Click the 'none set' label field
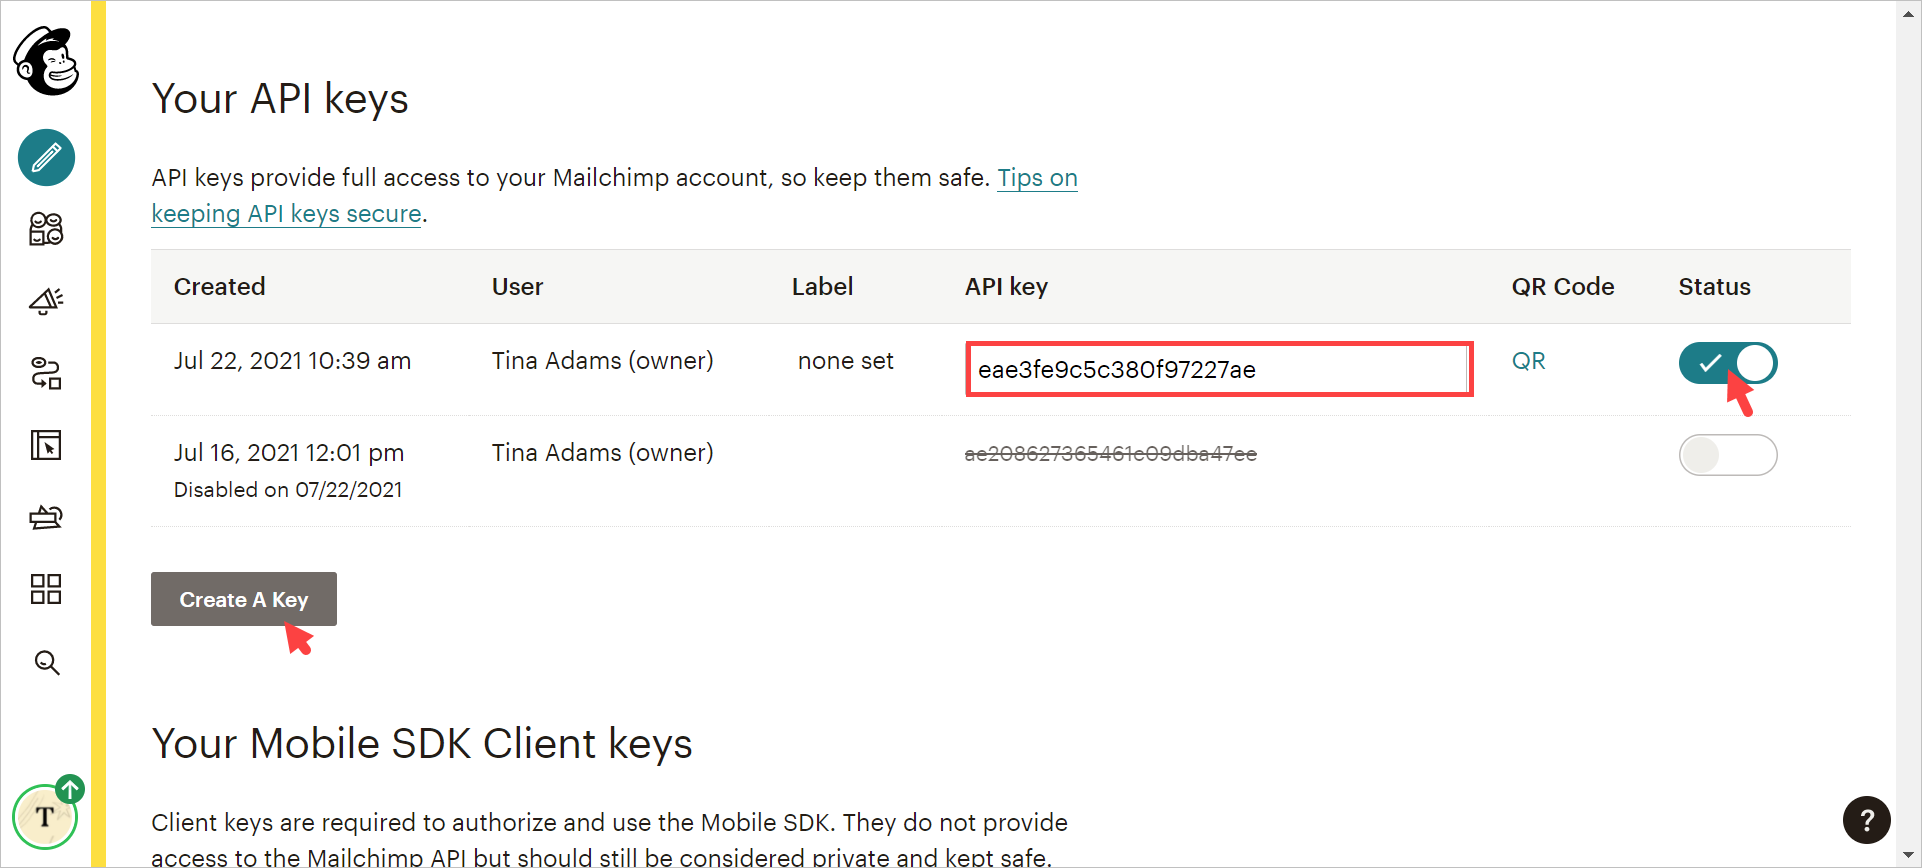This screenshot has width=1922, height=868. tap(845, 361)
